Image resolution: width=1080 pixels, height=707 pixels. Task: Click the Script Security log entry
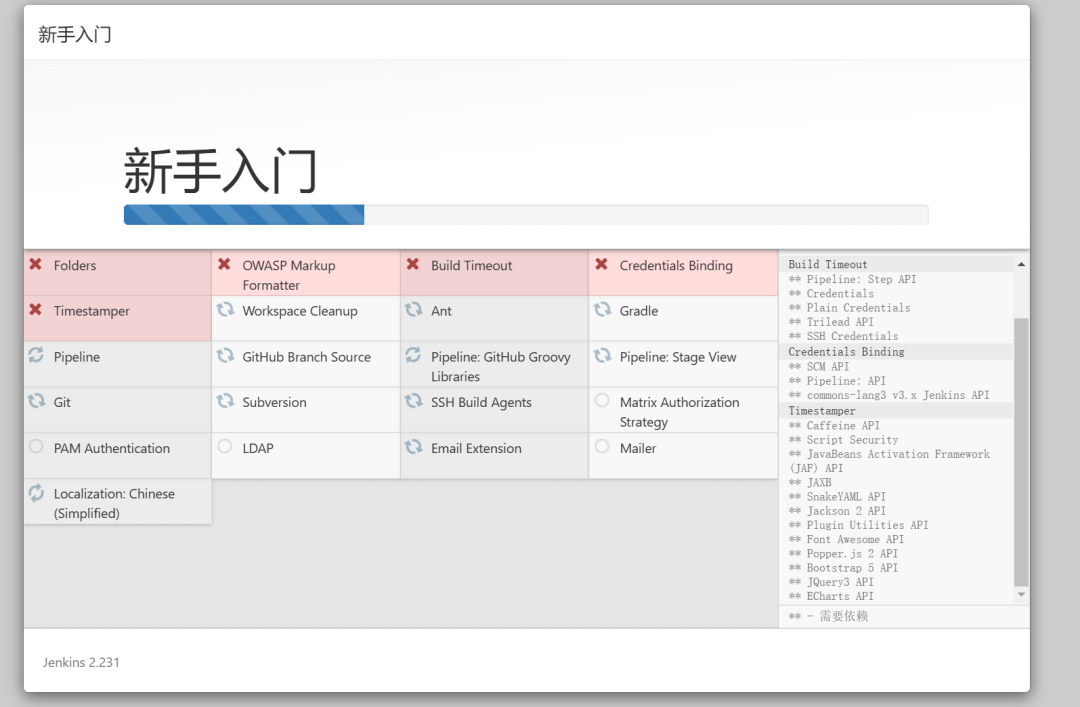(843, 440)
